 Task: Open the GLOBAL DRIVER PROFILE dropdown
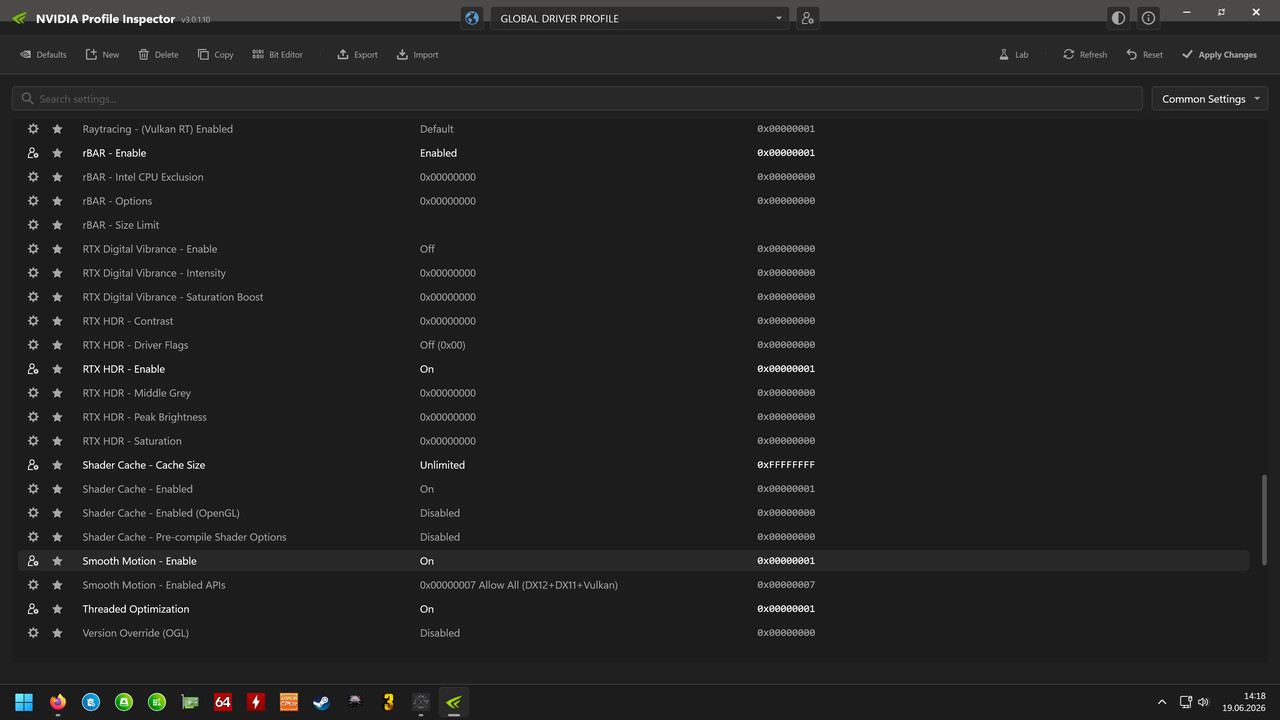click(640, 18)
